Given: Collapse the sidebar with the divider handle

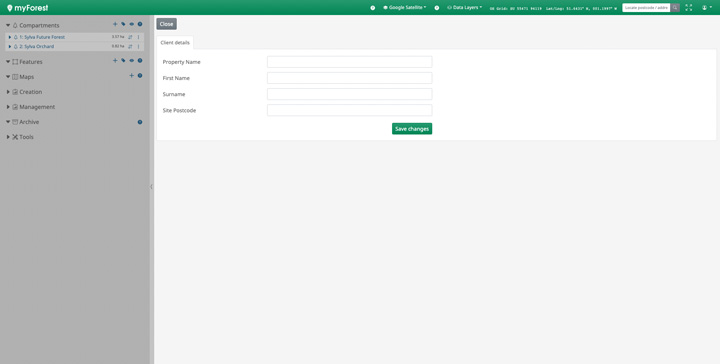Looking at the screenshot, I should [x=152, y=187].
